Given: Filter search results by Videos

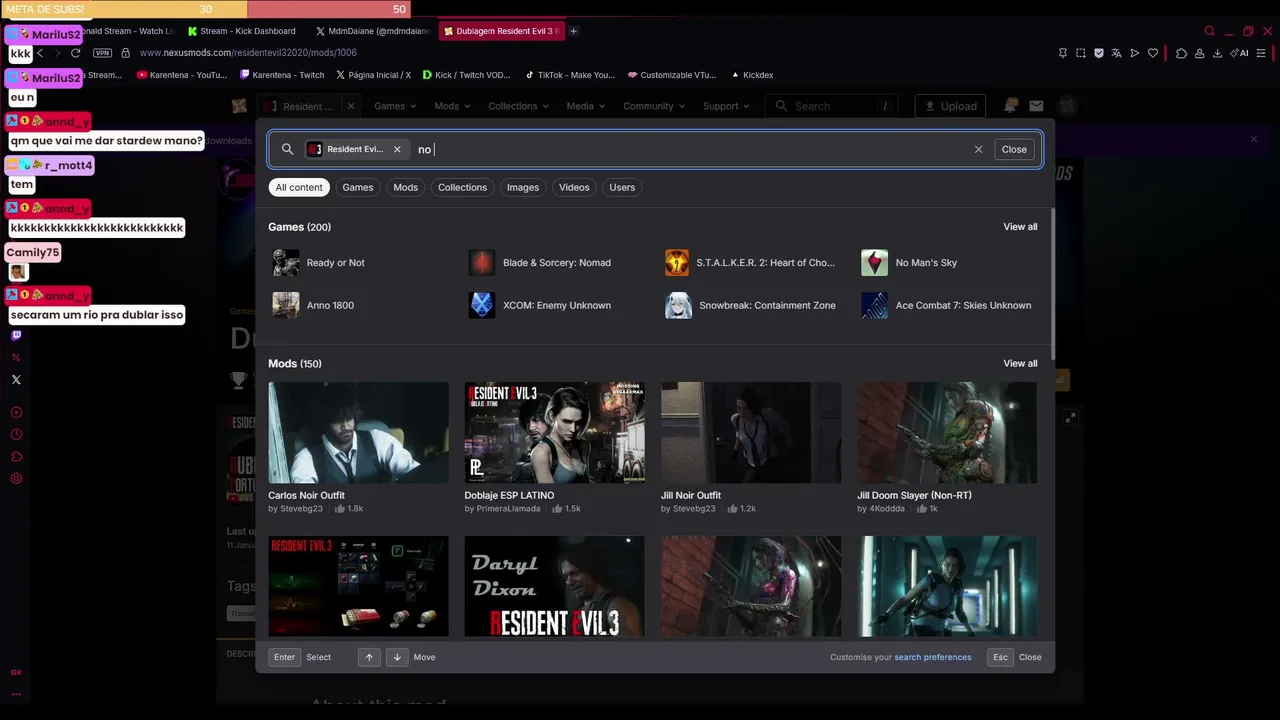Looking at the screenshot, I should tap(574, 187).
